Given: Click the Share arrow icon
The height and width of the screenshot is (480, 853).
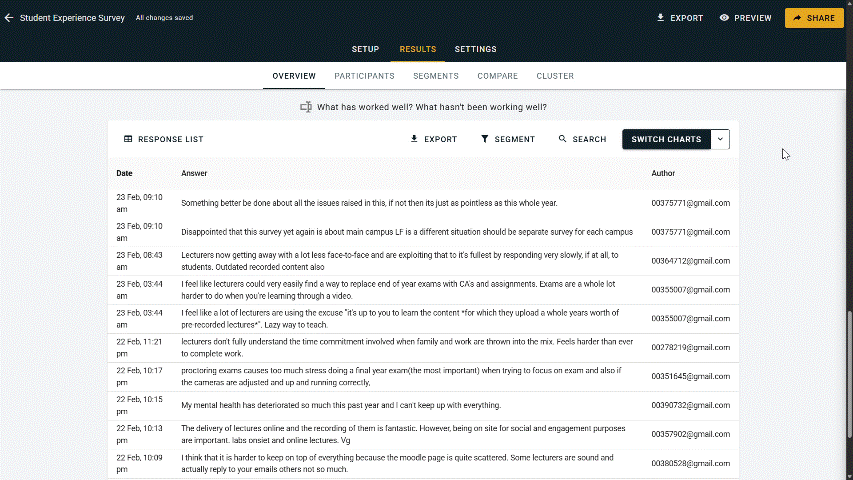Looking at the screenshot, I should pos(797,18).
